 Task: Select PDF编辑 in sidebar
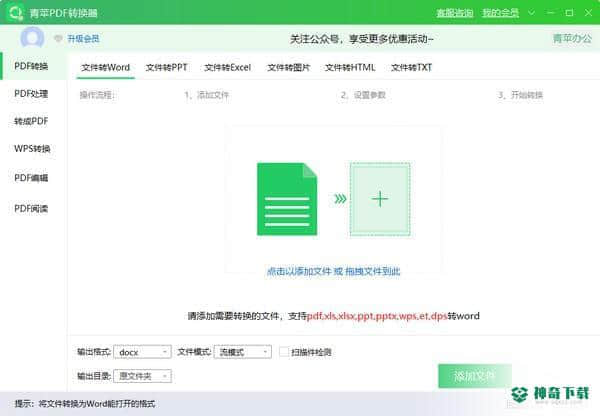pos(33,178)
